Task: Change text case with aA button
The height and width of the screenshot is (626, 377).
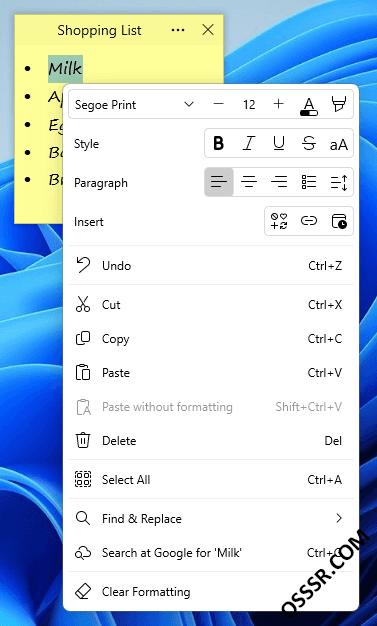Action: (339, 144)
